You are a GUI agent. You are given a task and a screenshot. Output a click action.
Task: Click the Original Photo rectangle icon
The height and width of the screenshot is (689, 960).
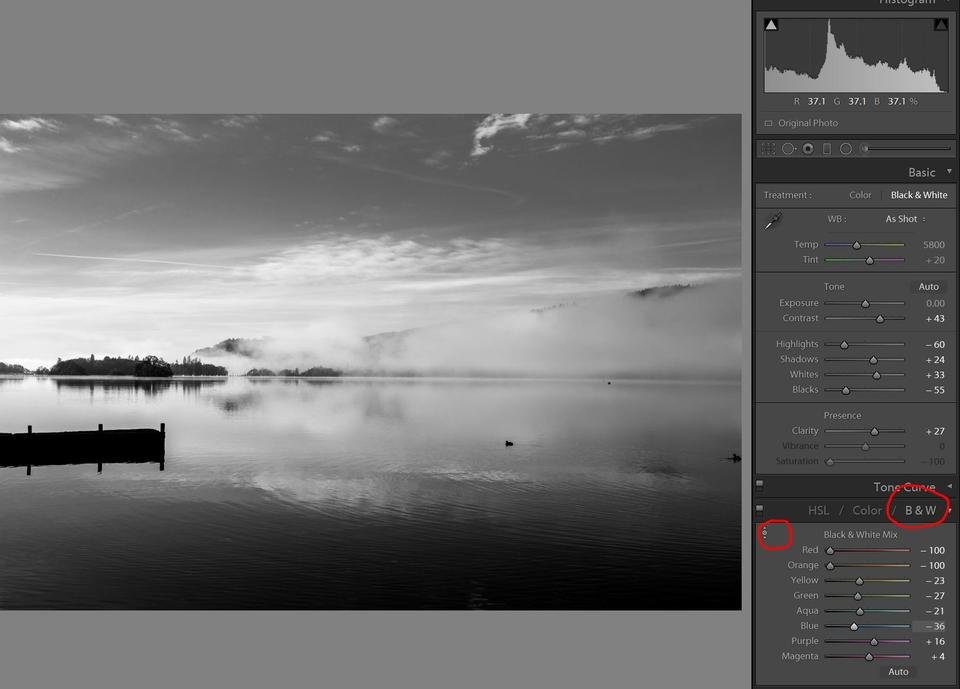click(768, 123)
